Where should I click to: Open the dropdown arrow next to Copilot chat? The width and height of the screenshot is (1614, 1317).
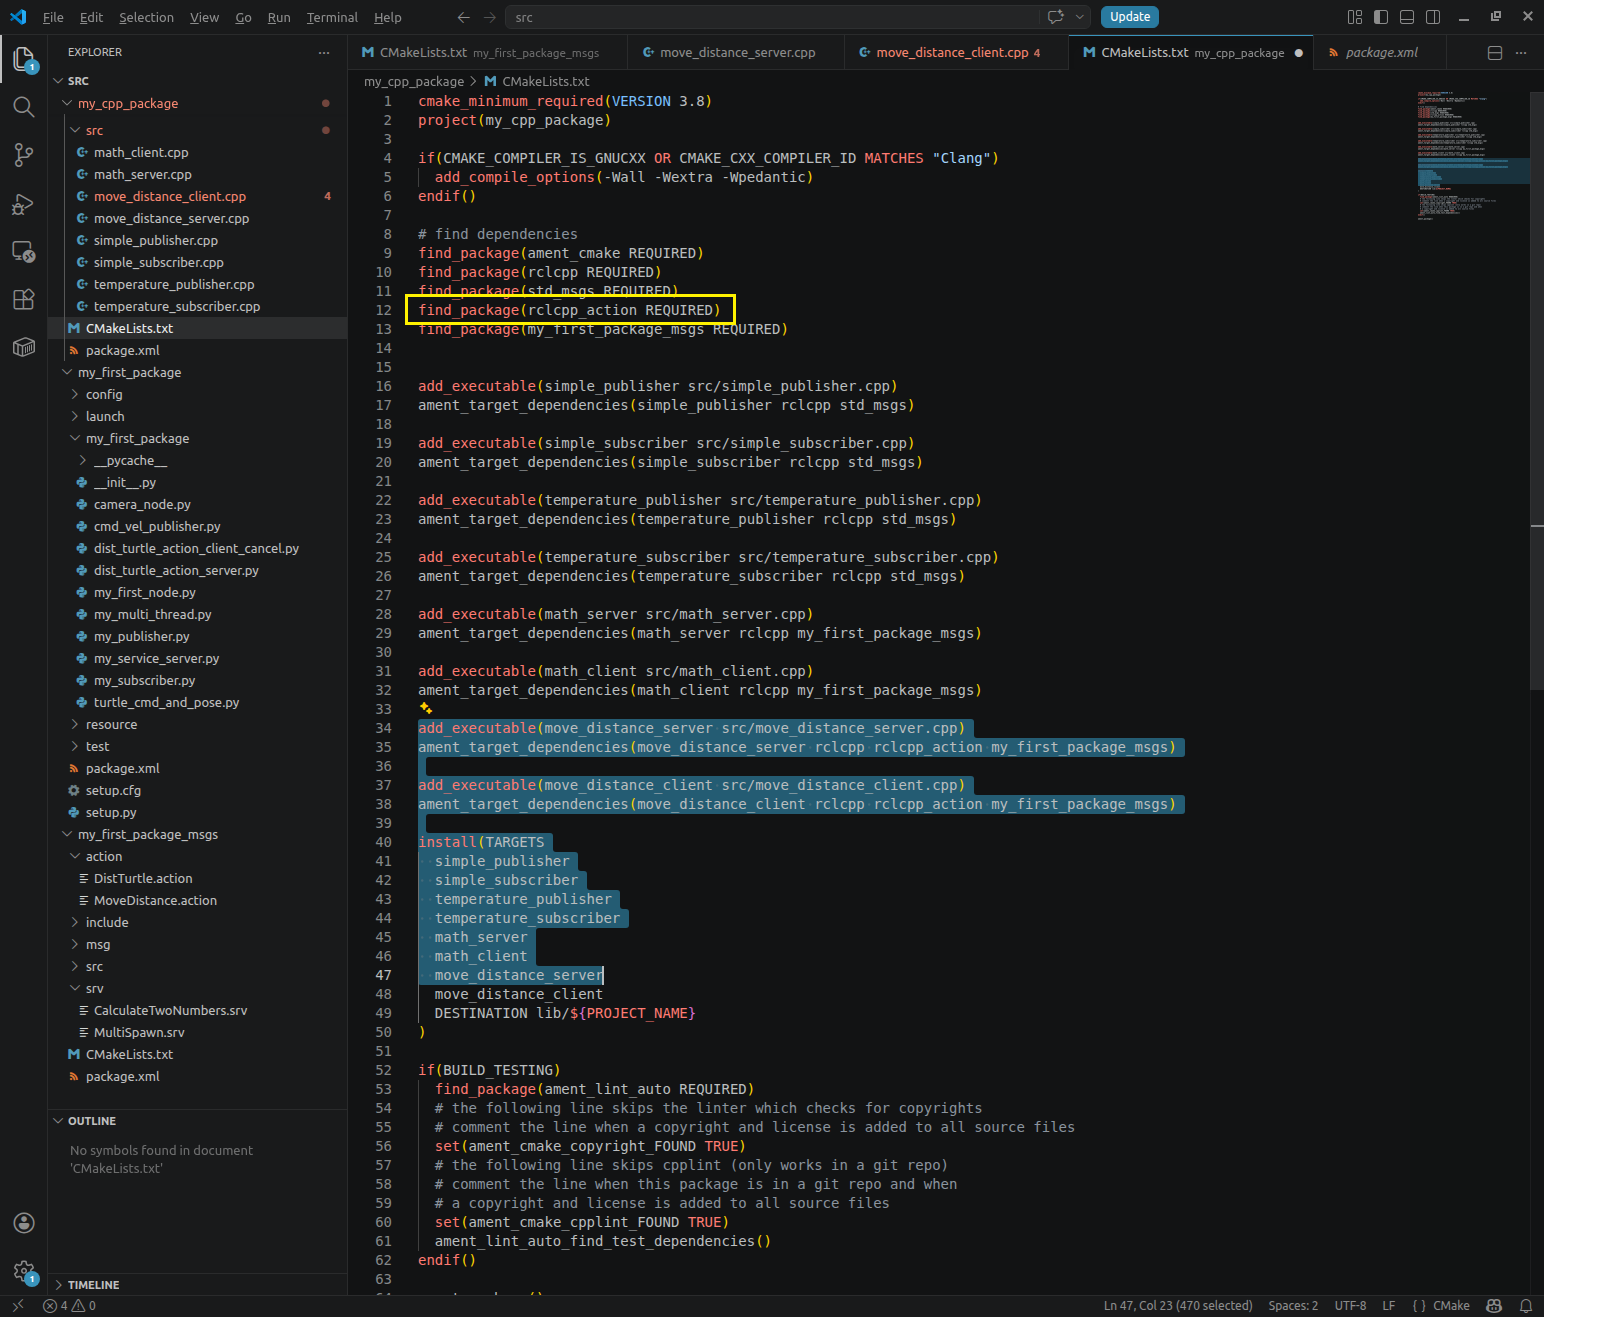click(1080, 17)
